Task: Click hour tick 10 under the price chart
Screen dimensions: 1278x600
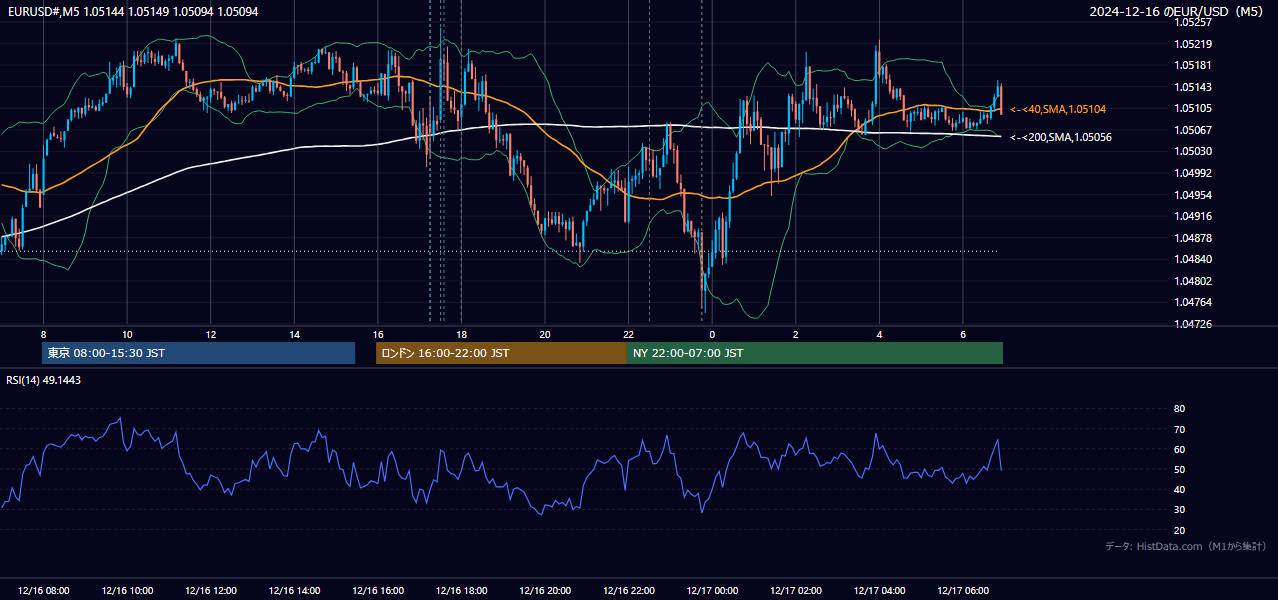Action: tap(127, 334)
